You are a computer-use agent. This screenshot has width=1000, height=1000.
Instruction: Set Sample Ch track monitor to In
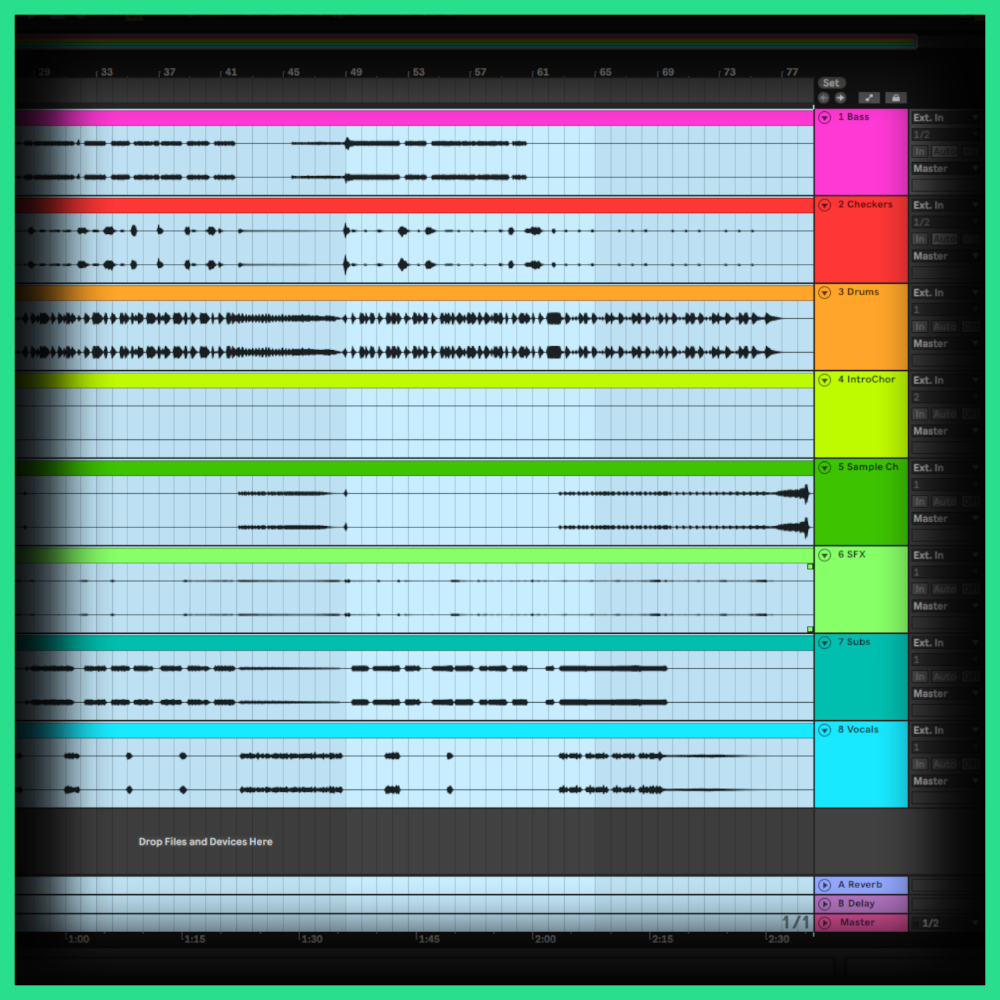pyautogui.click(x=919, y=502)
